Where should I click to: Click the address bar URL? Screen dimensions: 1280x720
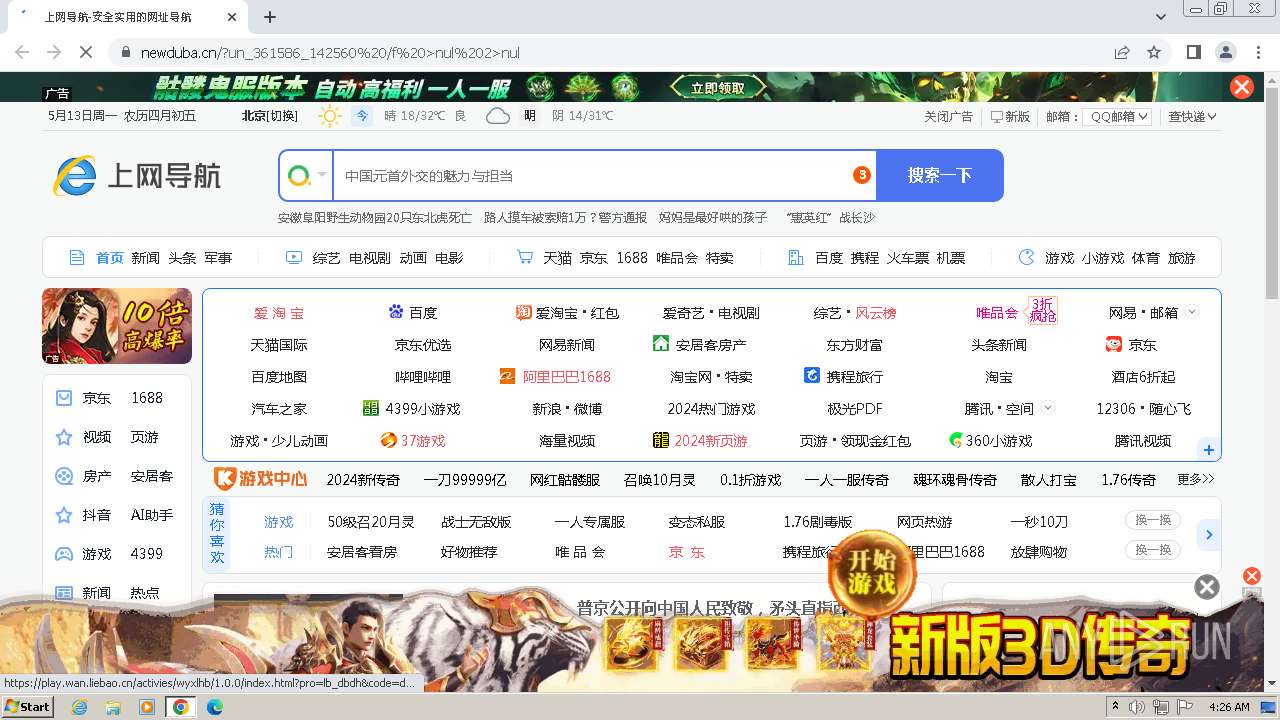330,52
